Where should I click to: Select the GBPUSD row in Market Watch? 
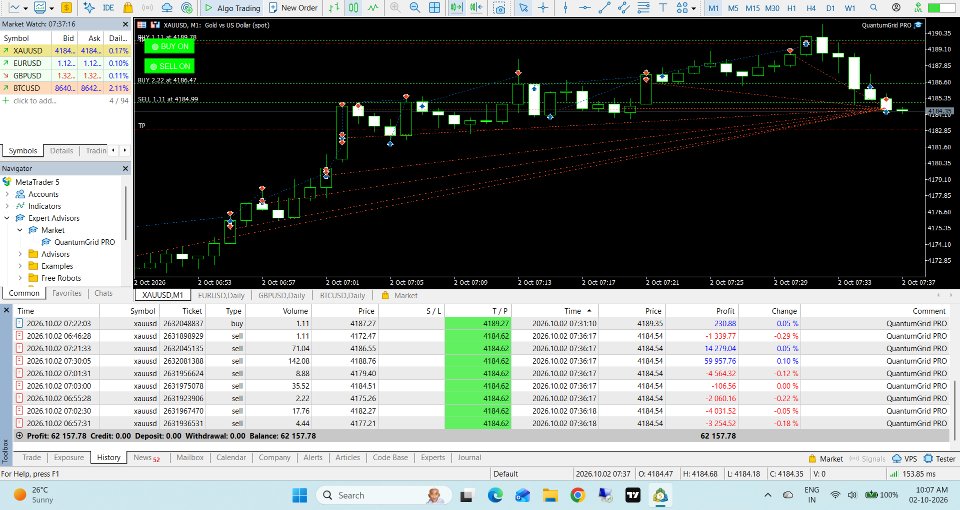[65, 76]
